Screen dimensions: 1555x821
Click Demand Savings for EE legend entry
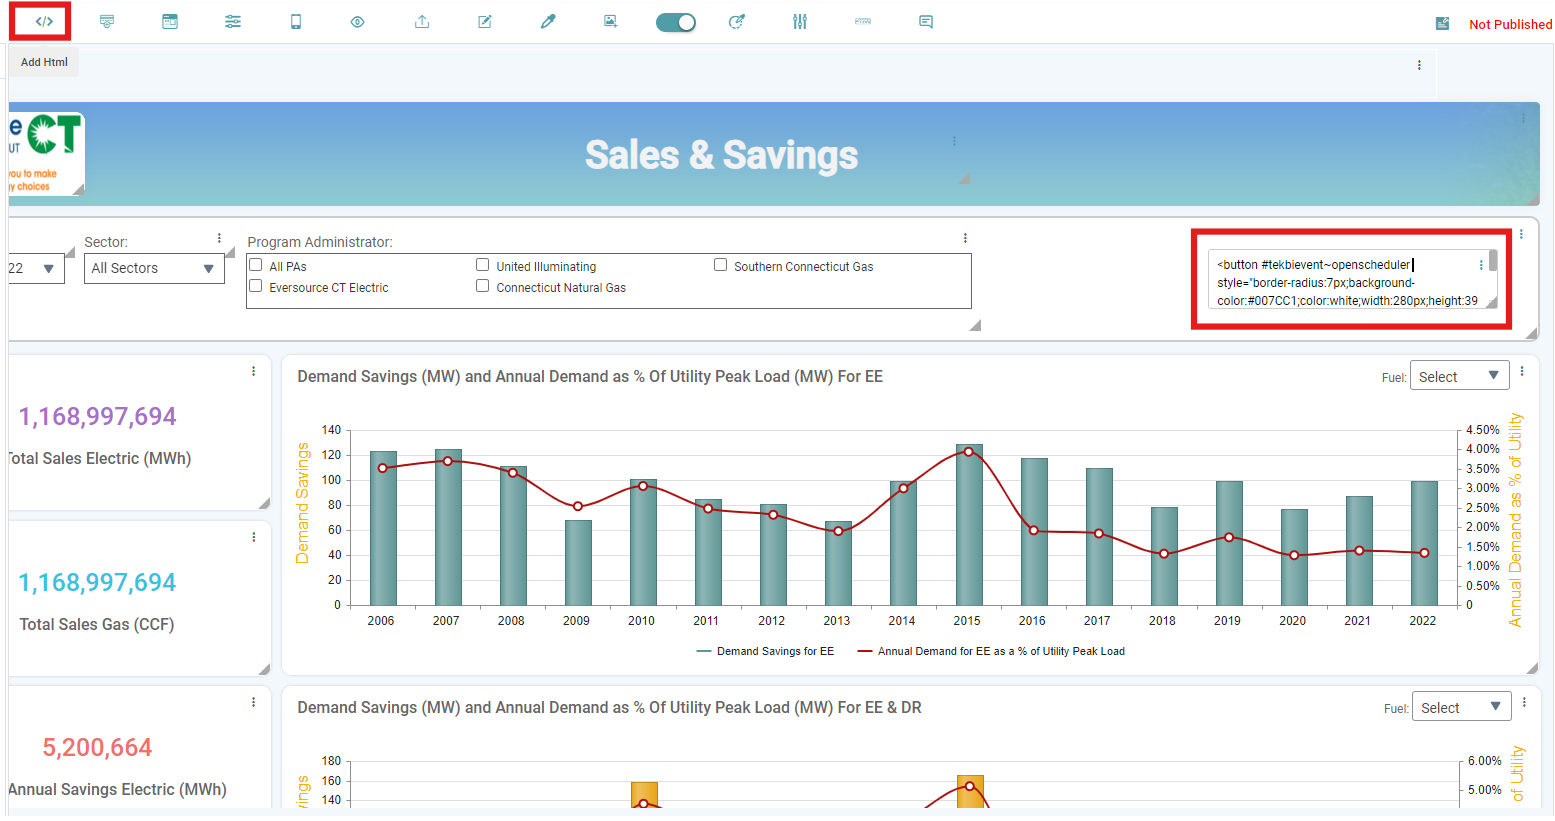[x=765, y=651]
